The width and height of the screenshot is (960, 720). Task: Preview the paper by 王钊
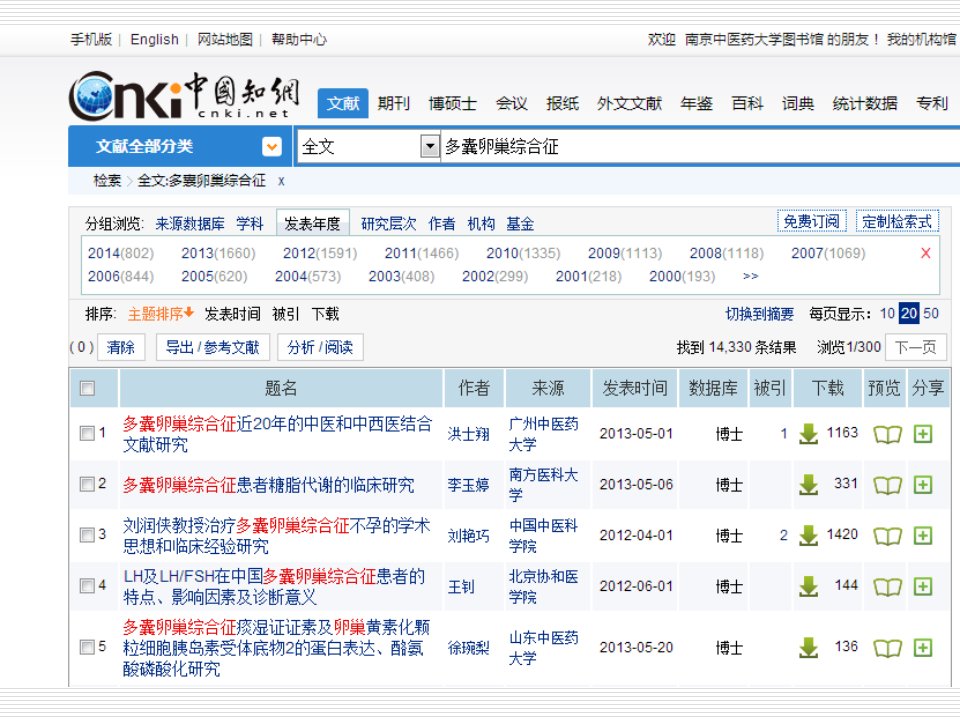[887, 587]
